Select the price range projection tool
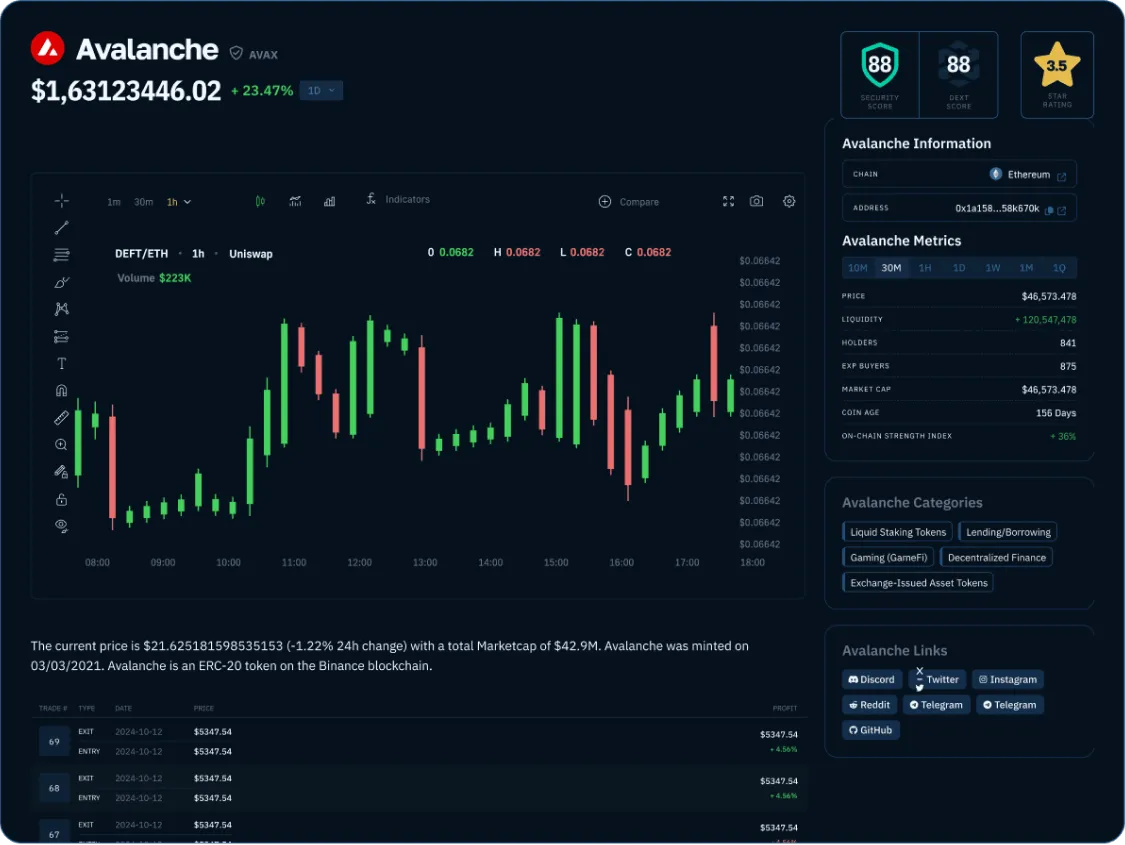 (x=62, y=336)
